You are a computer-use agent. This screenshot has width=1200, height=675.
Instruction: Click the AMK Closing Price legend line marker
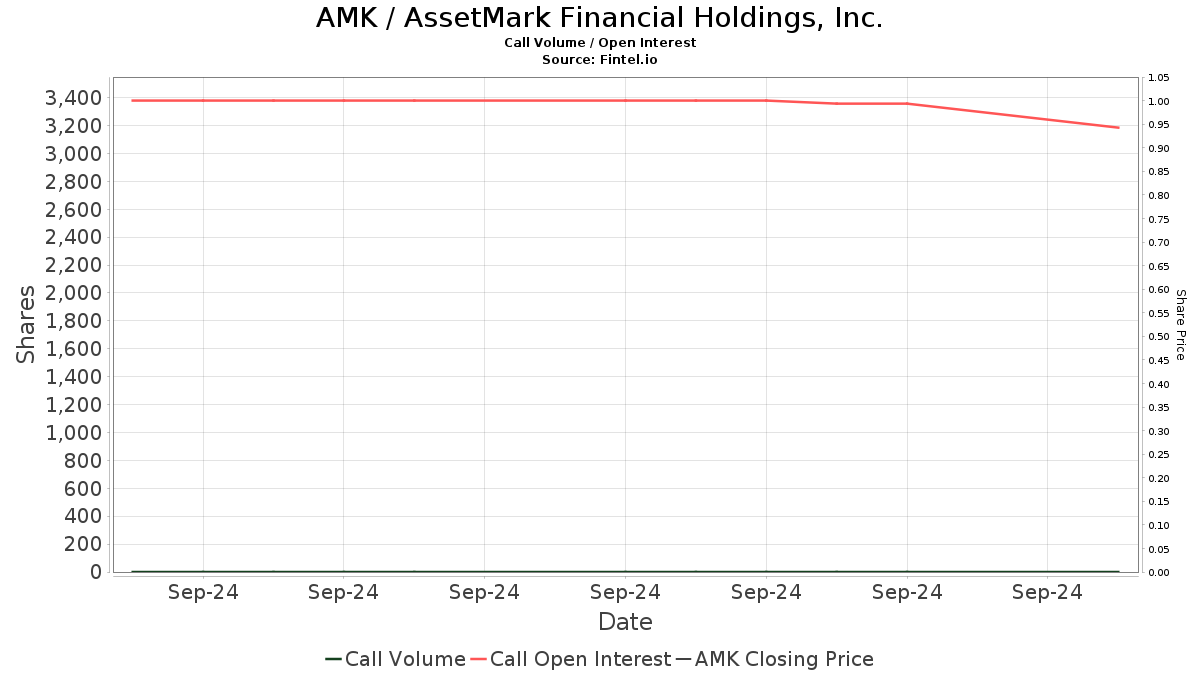tap(683, 659)
